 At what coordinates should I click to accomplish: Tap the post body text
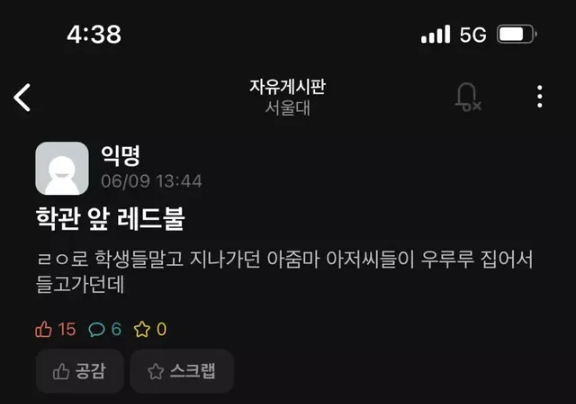coord(285,271)
